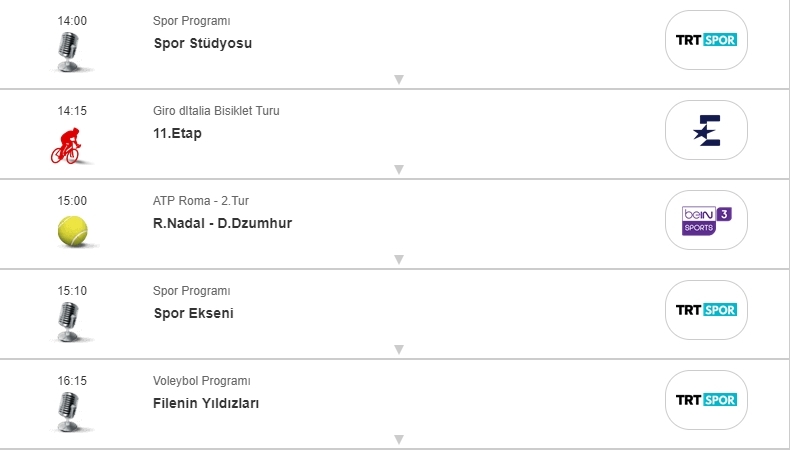
Task: Click the red cyclist icon for Giro d'Italia
Action: [x=66, y=143]
